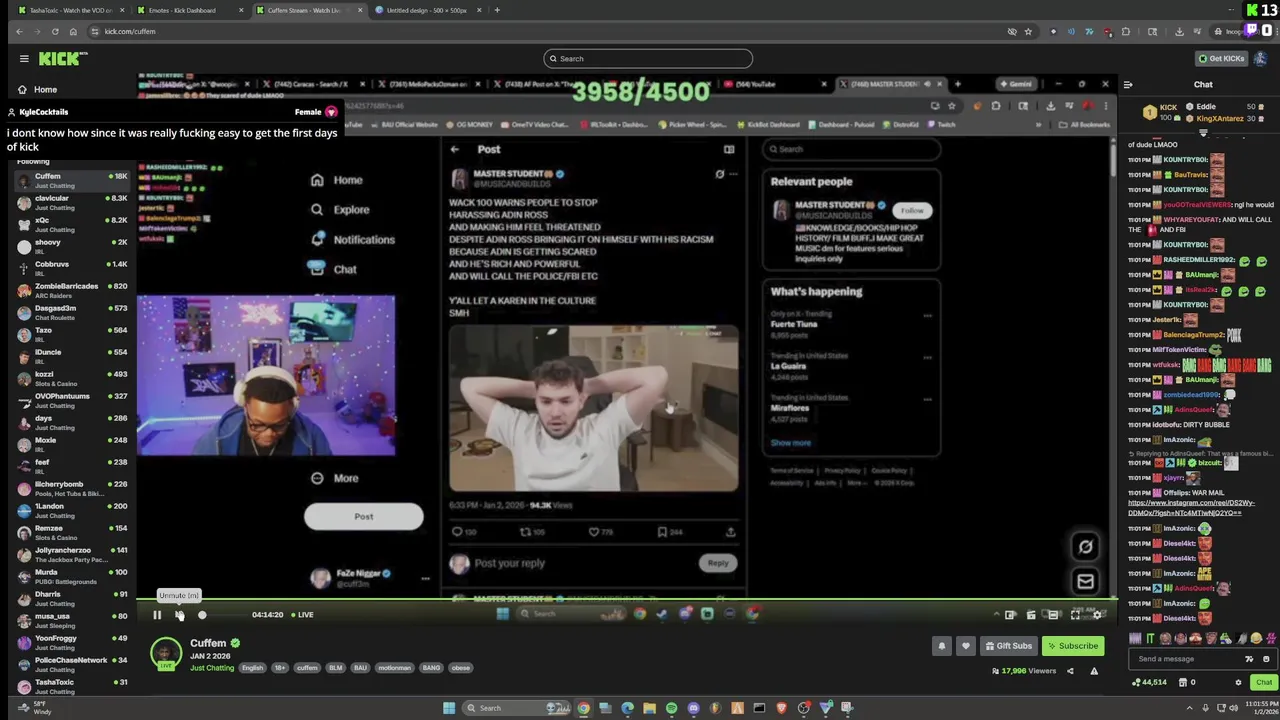Open the chat shop icon

[1182, 683]
